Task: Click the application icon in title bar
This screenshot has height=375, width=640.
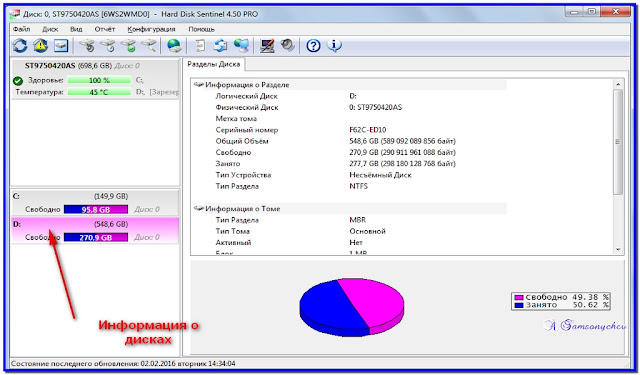Action: click(14, 14)
